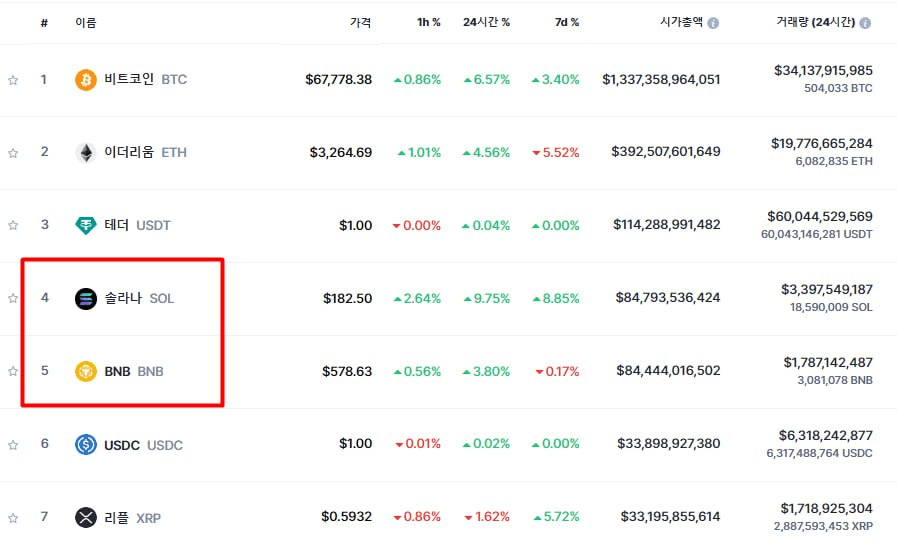Sort by the 24시간 % column header
Image resolution: width=897 pixels, height=549 pixels.
pyautogui.click(x=486, y=22)
